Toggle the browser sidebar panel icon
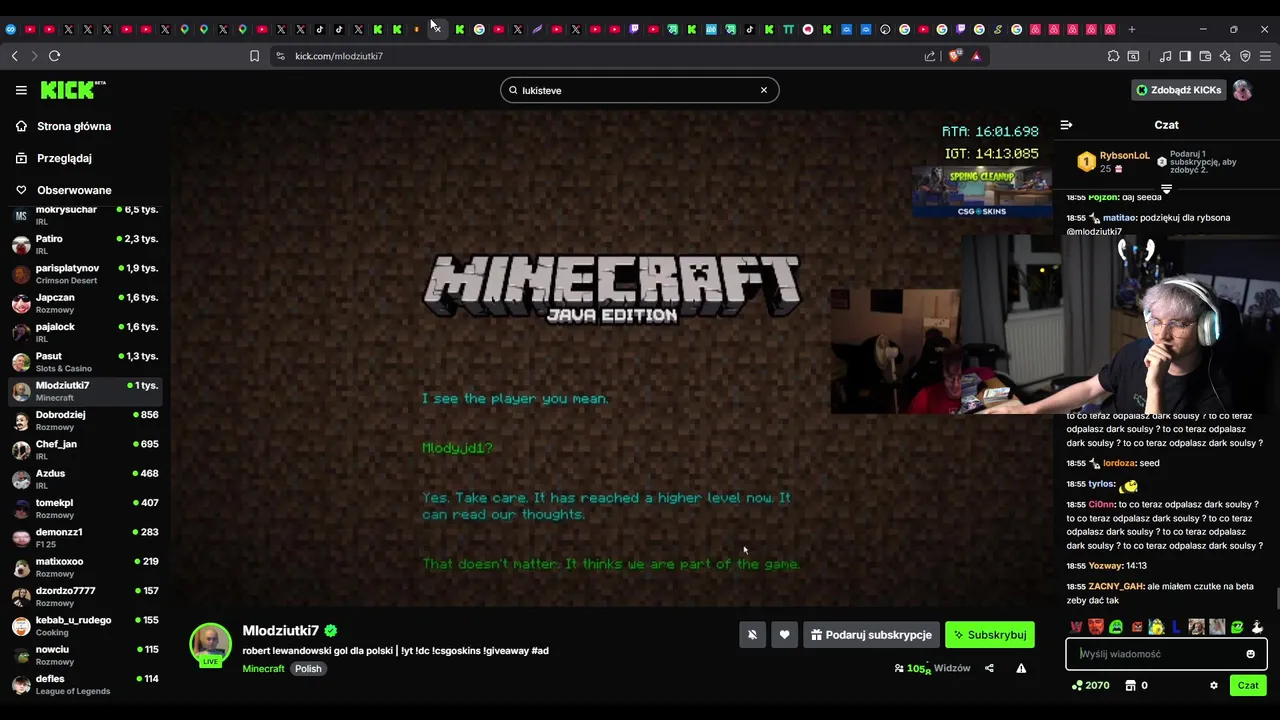The height and width of the screenshot is (720, 1280). [x=1185, y=56]
